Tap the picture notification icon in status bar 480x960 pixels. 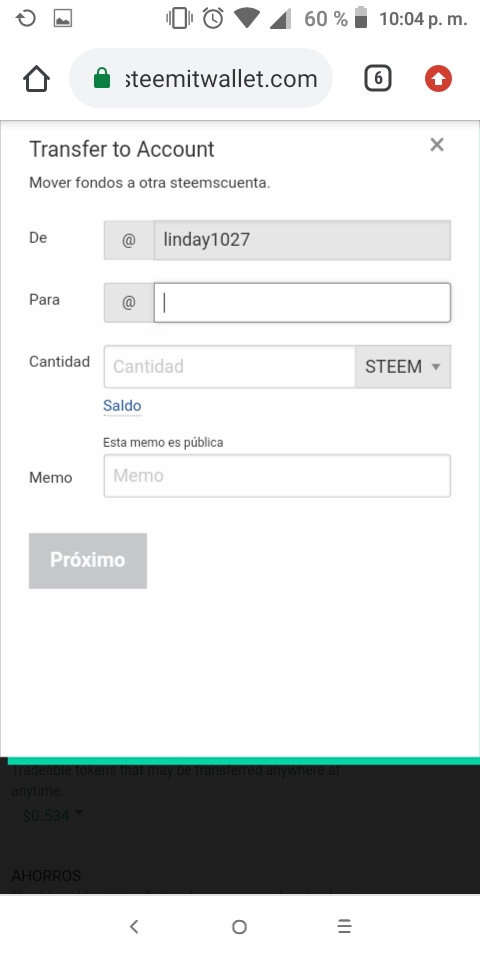click(63, 18)
